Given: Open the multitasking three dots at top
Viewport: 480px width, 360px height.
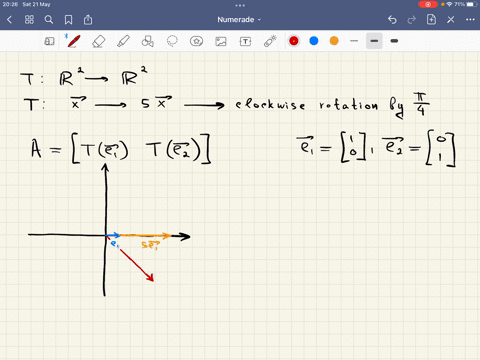Looking at the screenshot, I should 240,5.
